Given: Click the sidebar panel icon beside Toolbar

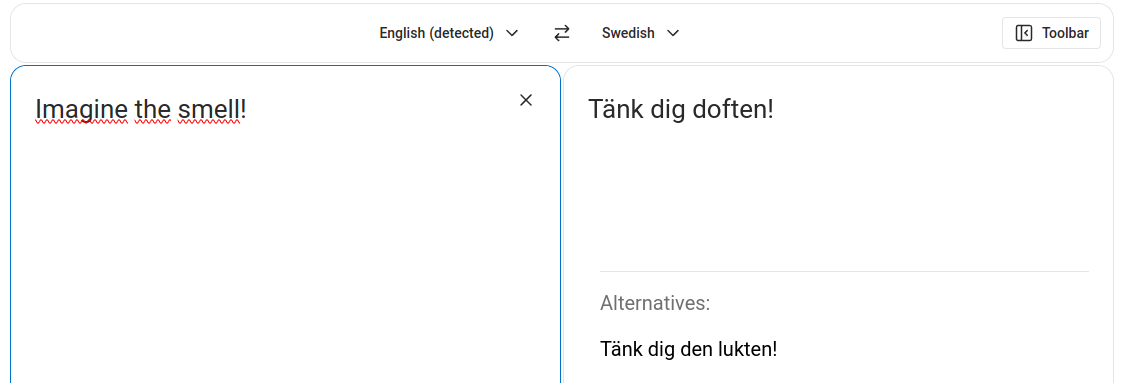Looking at the screenshot, I should 1023,33.
